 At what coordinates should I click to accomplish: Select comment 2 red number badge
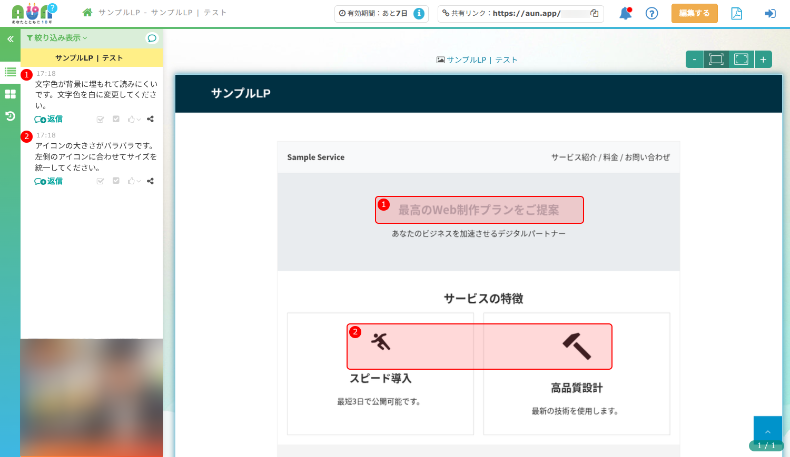tap(27, 137)
